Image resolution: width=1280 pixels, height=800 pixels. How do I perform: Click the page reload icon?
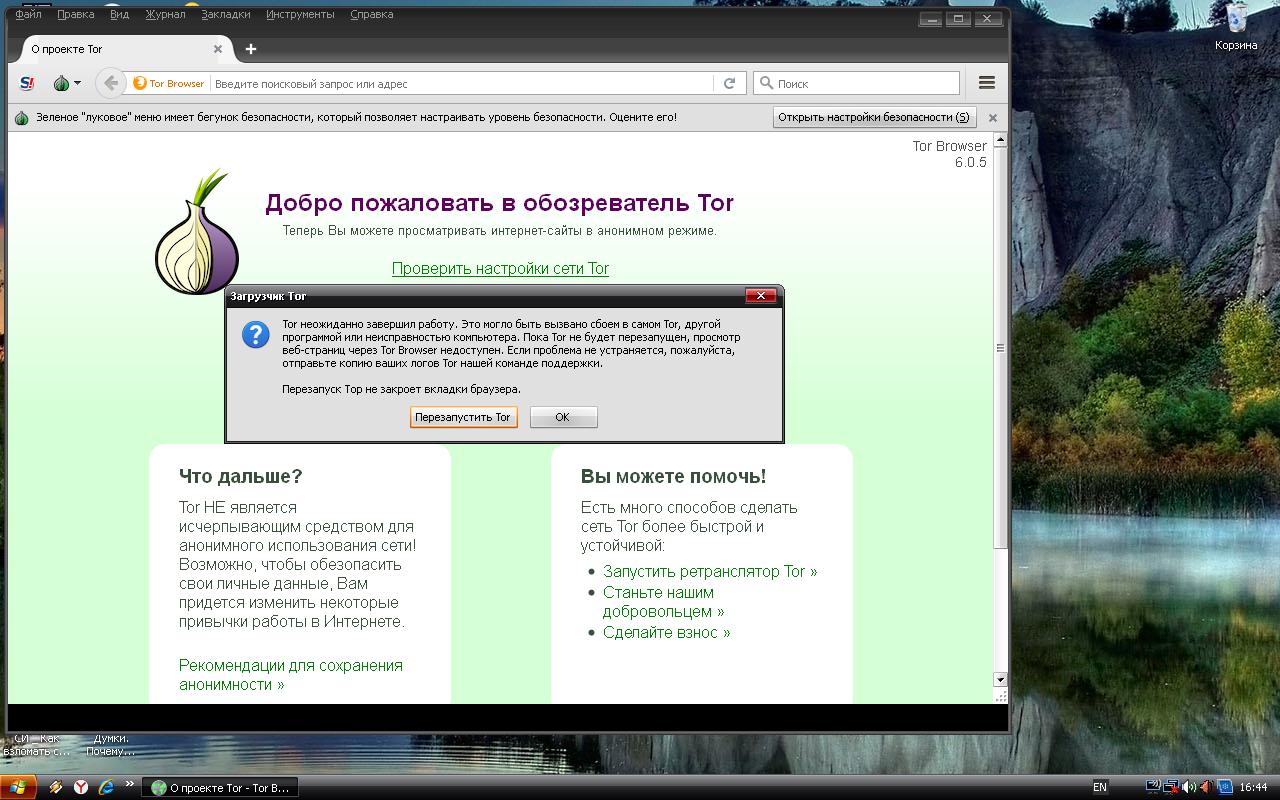point(730,84)
